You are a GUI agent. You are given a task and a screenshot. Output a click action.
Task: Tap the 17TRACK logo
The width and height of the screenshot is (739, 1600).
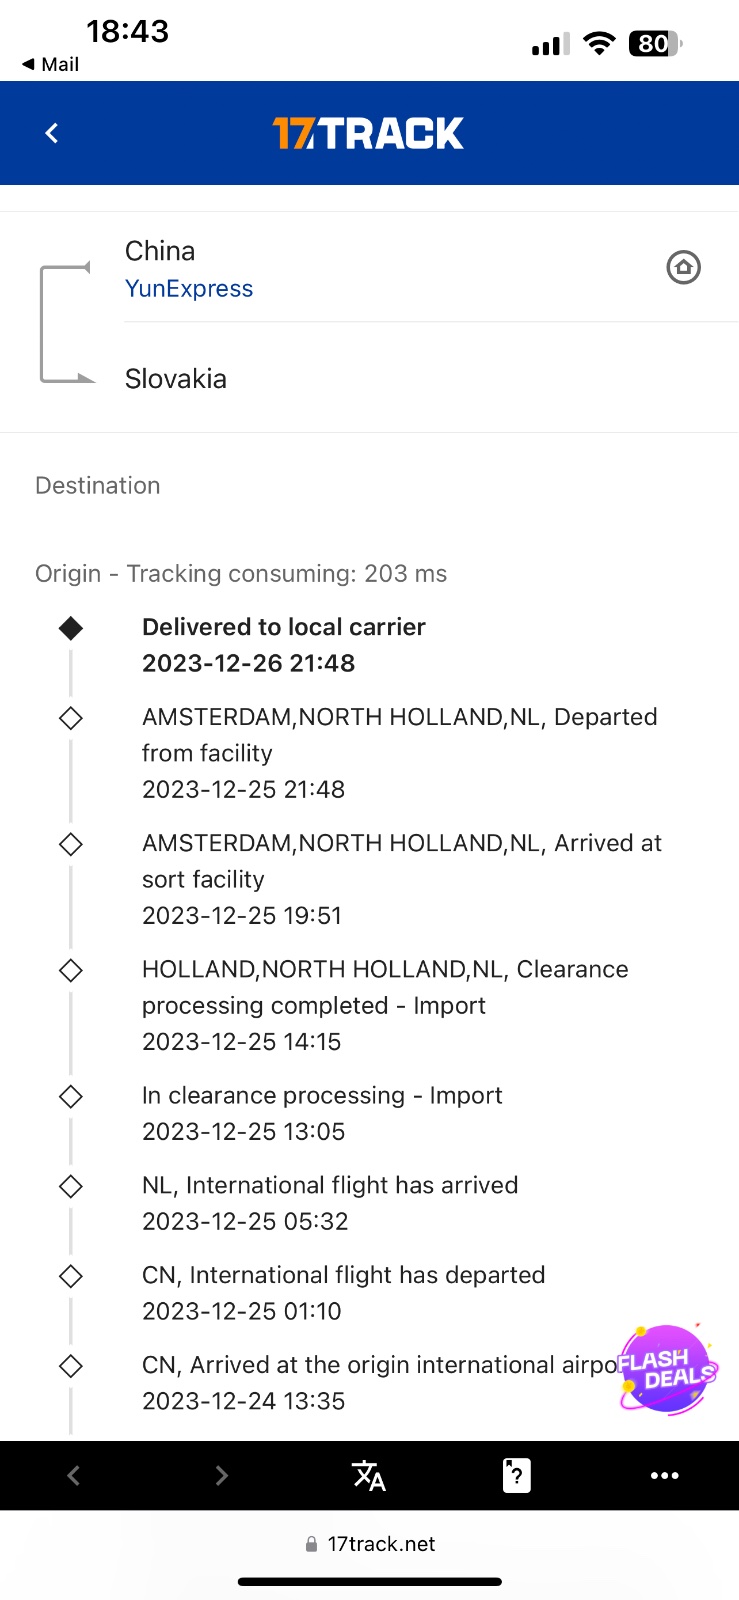(368, 133)
